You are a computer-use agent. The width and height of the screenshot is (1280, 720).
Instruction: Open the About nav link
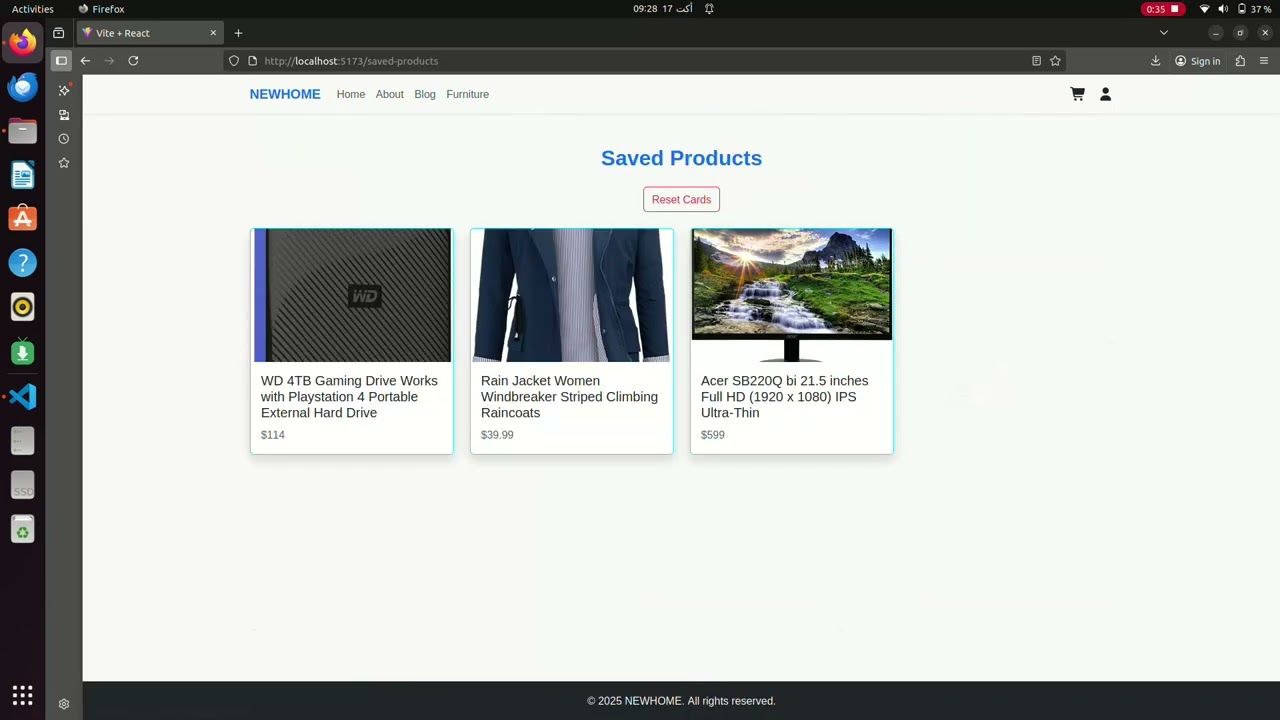pyautogui.click(x=390, y=94)
